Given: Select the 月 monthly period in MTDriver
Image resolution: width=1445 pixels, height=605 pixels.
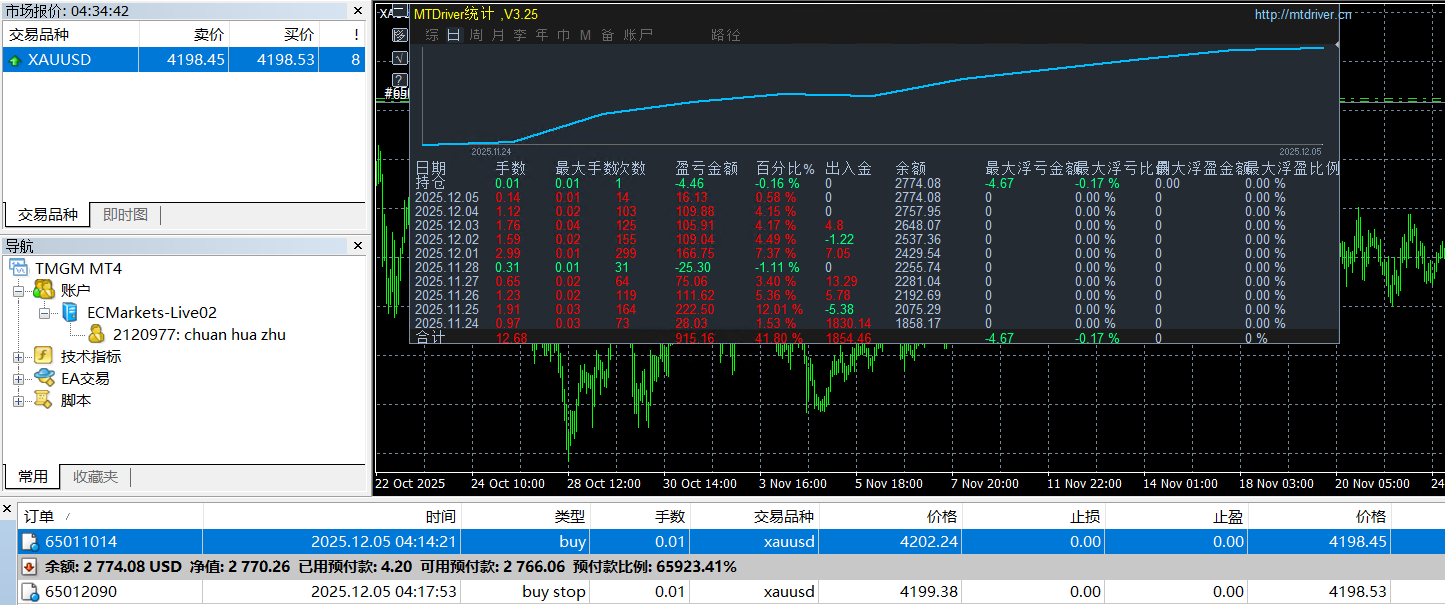Looking at the screenshot, I should click(x=498, y=35).
